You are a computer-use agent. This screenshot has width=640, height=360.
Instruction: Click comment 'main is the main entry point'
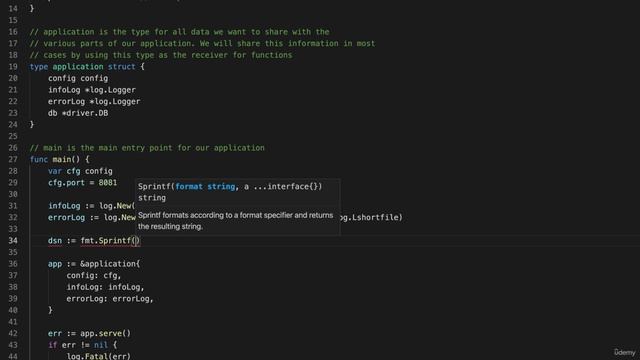(147, 148)
